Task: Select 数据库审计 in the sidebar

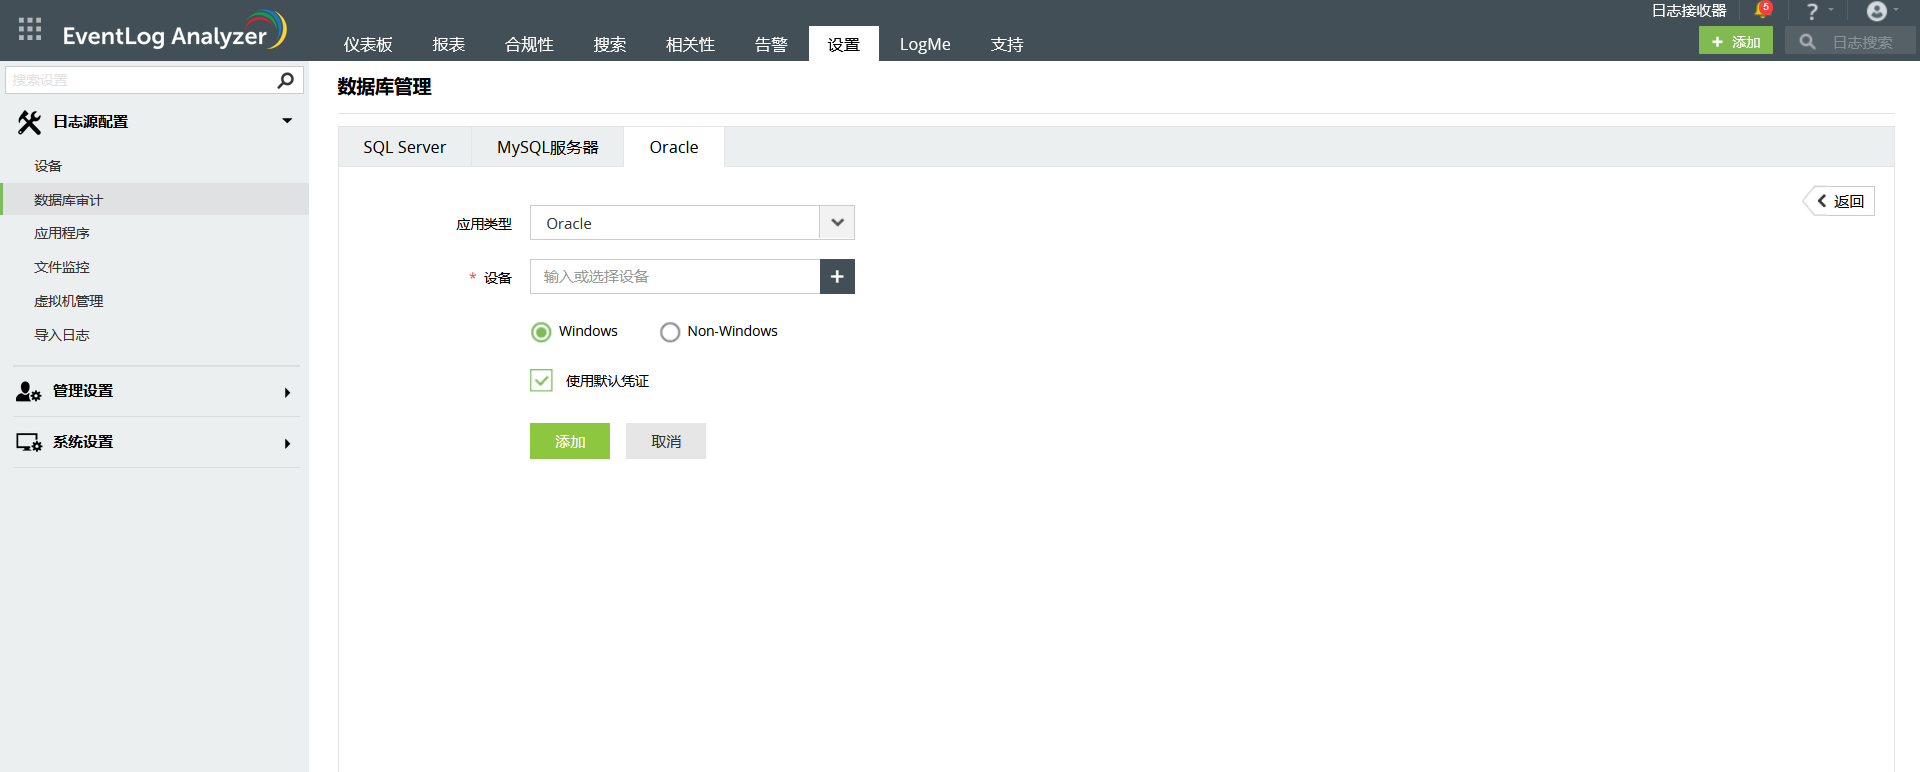Action: pos(155,200)
